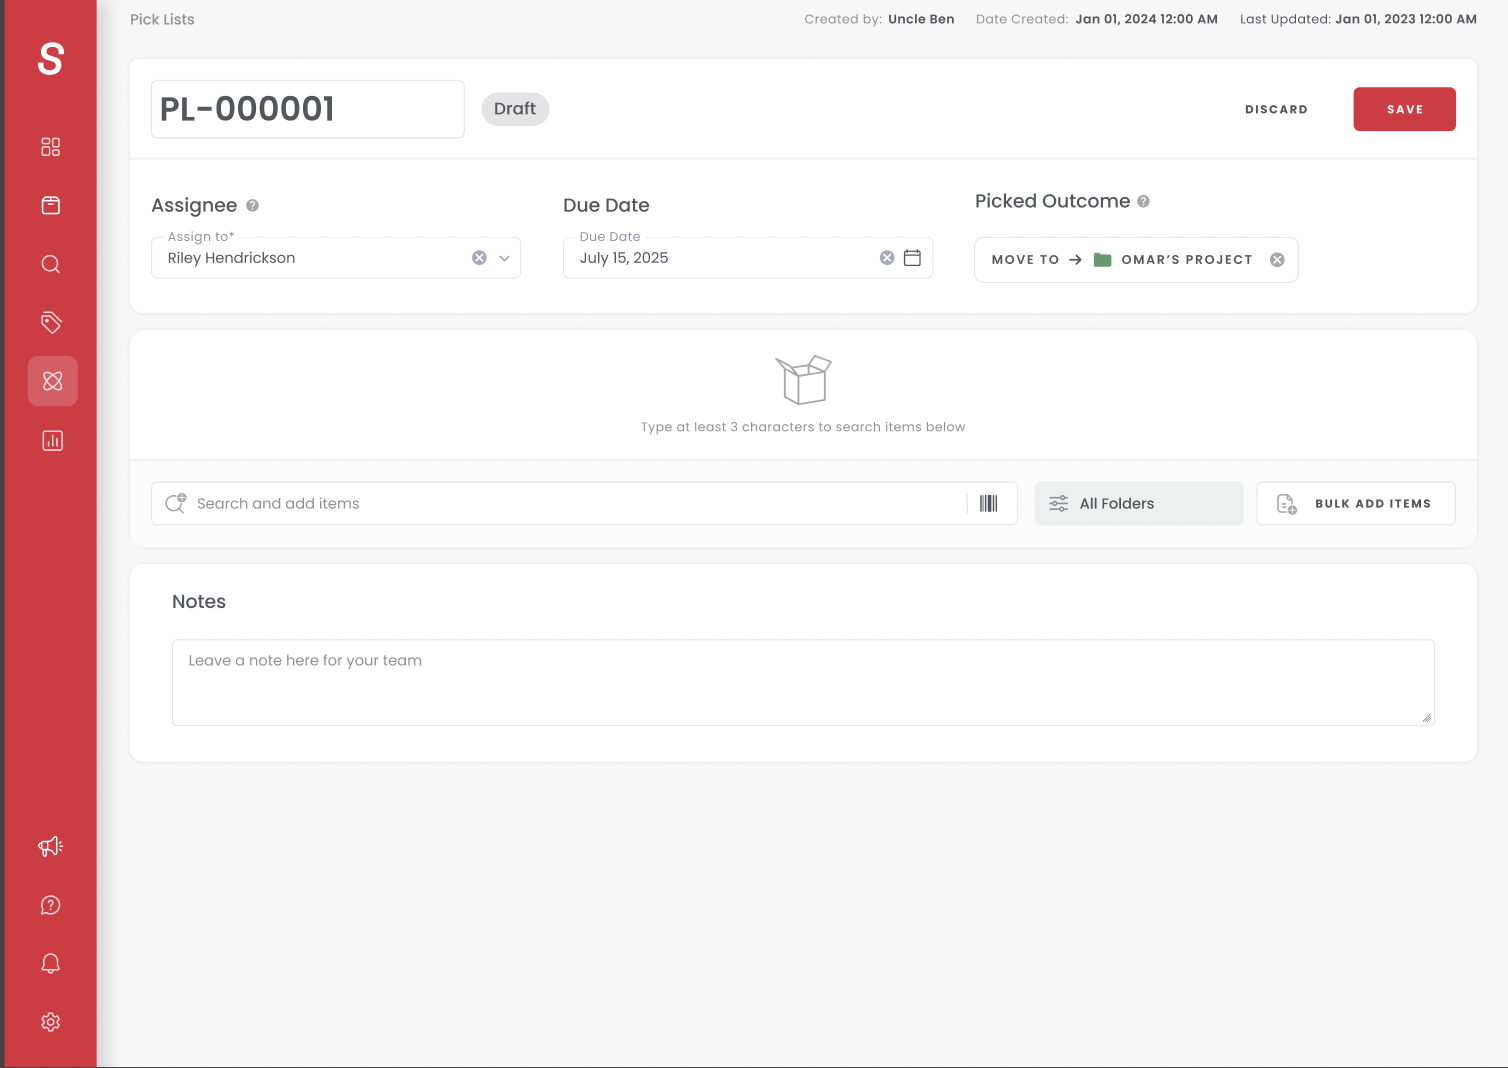Select the highlighted Pick Lists icon
The image size is (1508, 1068).
click(52, 381)
